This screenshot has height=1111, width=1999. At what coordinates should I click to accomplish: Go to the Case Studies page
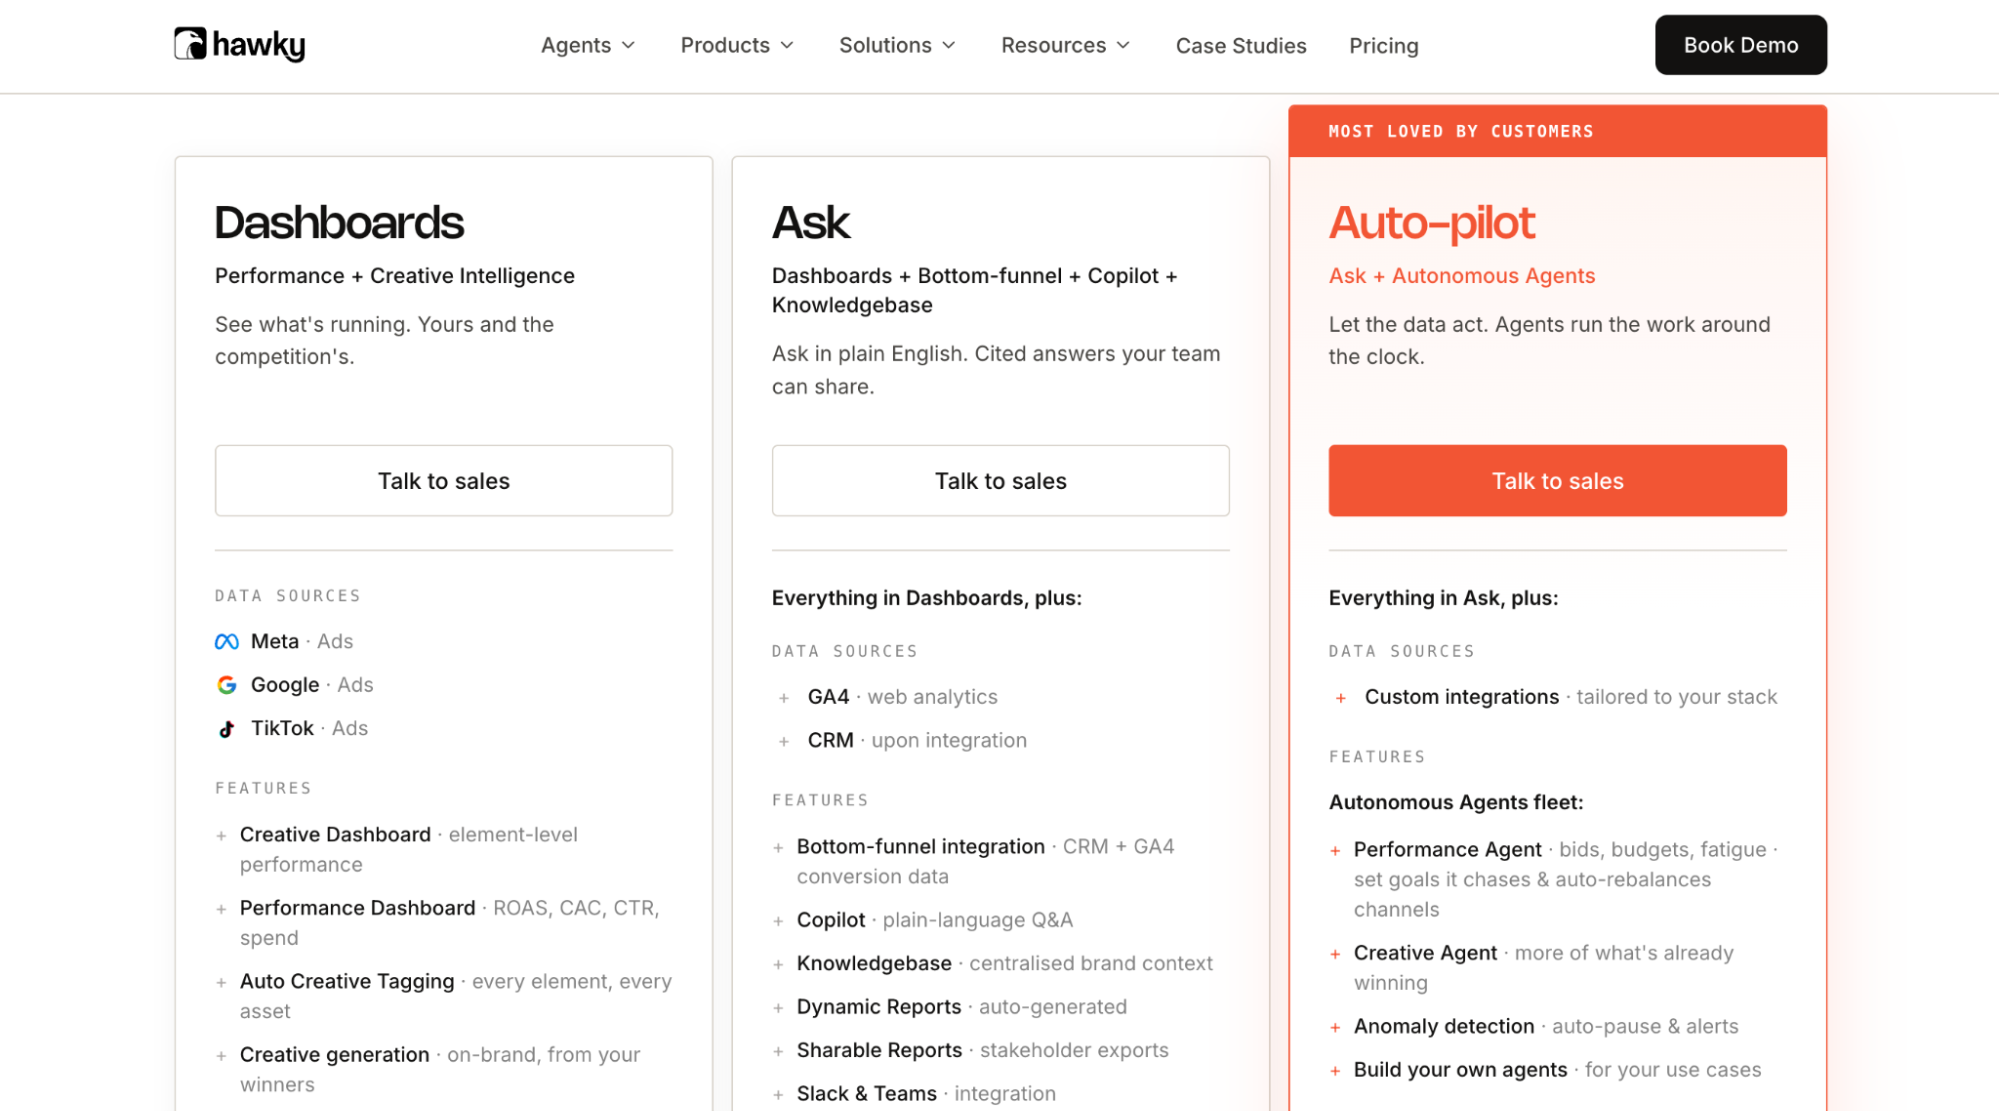(1240, 45)
